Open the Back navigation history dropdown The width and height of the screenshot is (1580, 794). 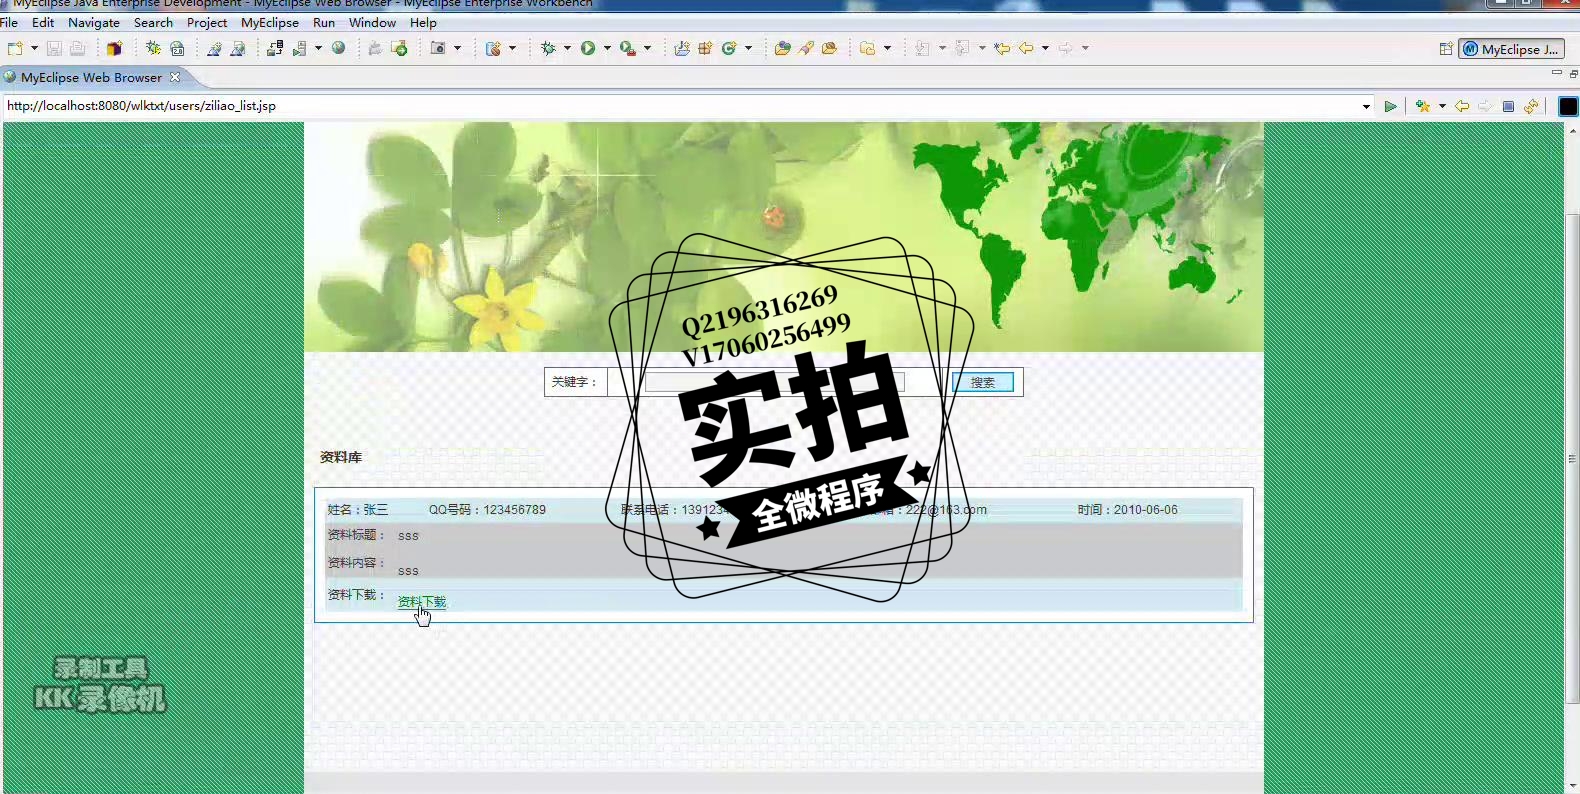[1045, 48]
